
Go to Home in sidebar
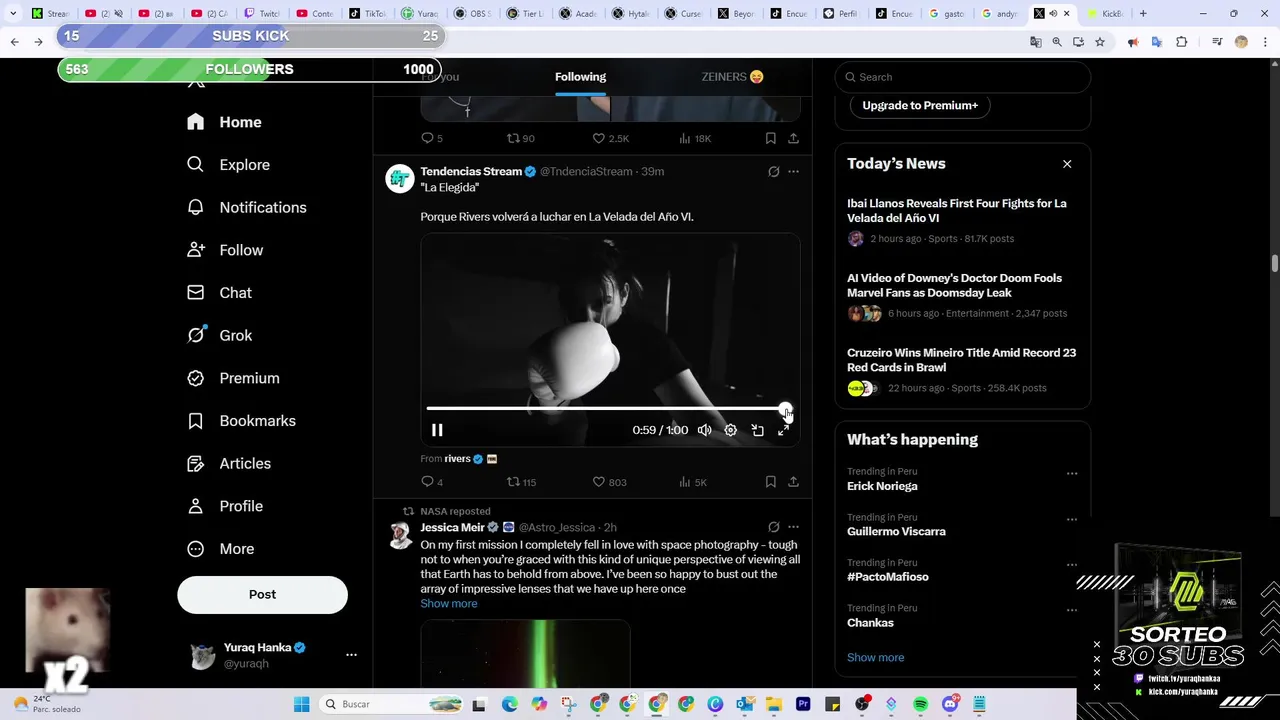click(x=224, y=122)
